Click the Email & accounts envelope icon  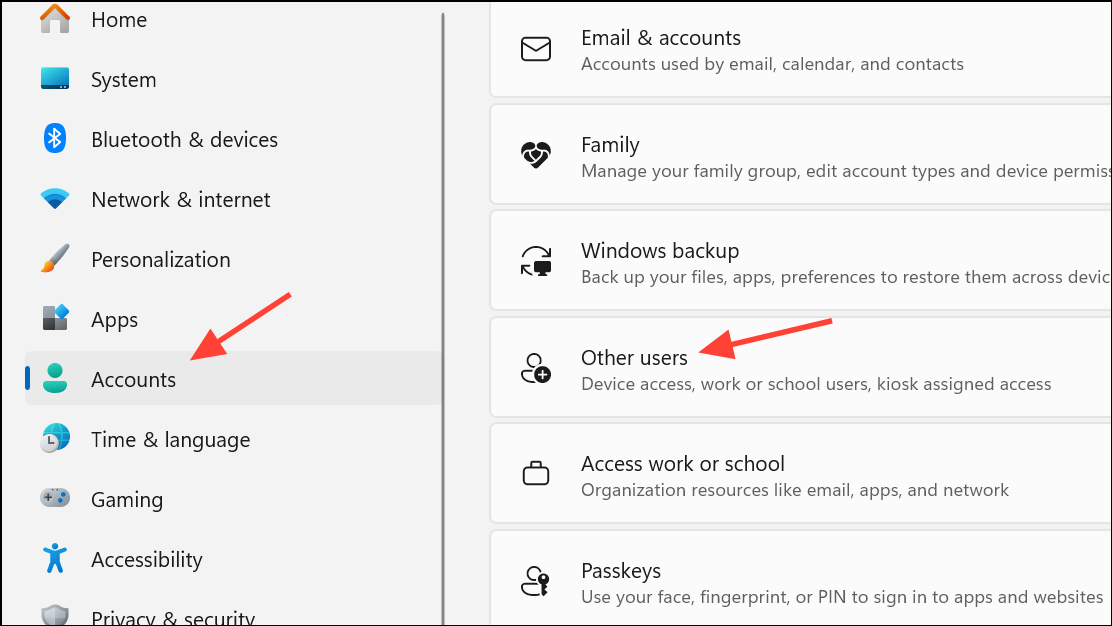tap(535, 49)
